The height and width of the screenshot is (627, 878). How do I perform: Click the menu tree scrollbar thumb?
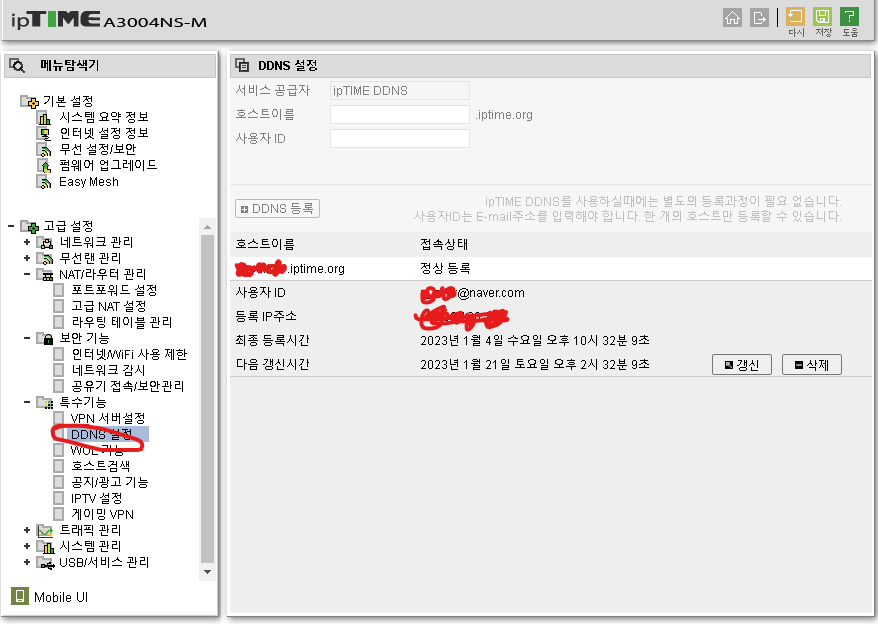[207, 399]
